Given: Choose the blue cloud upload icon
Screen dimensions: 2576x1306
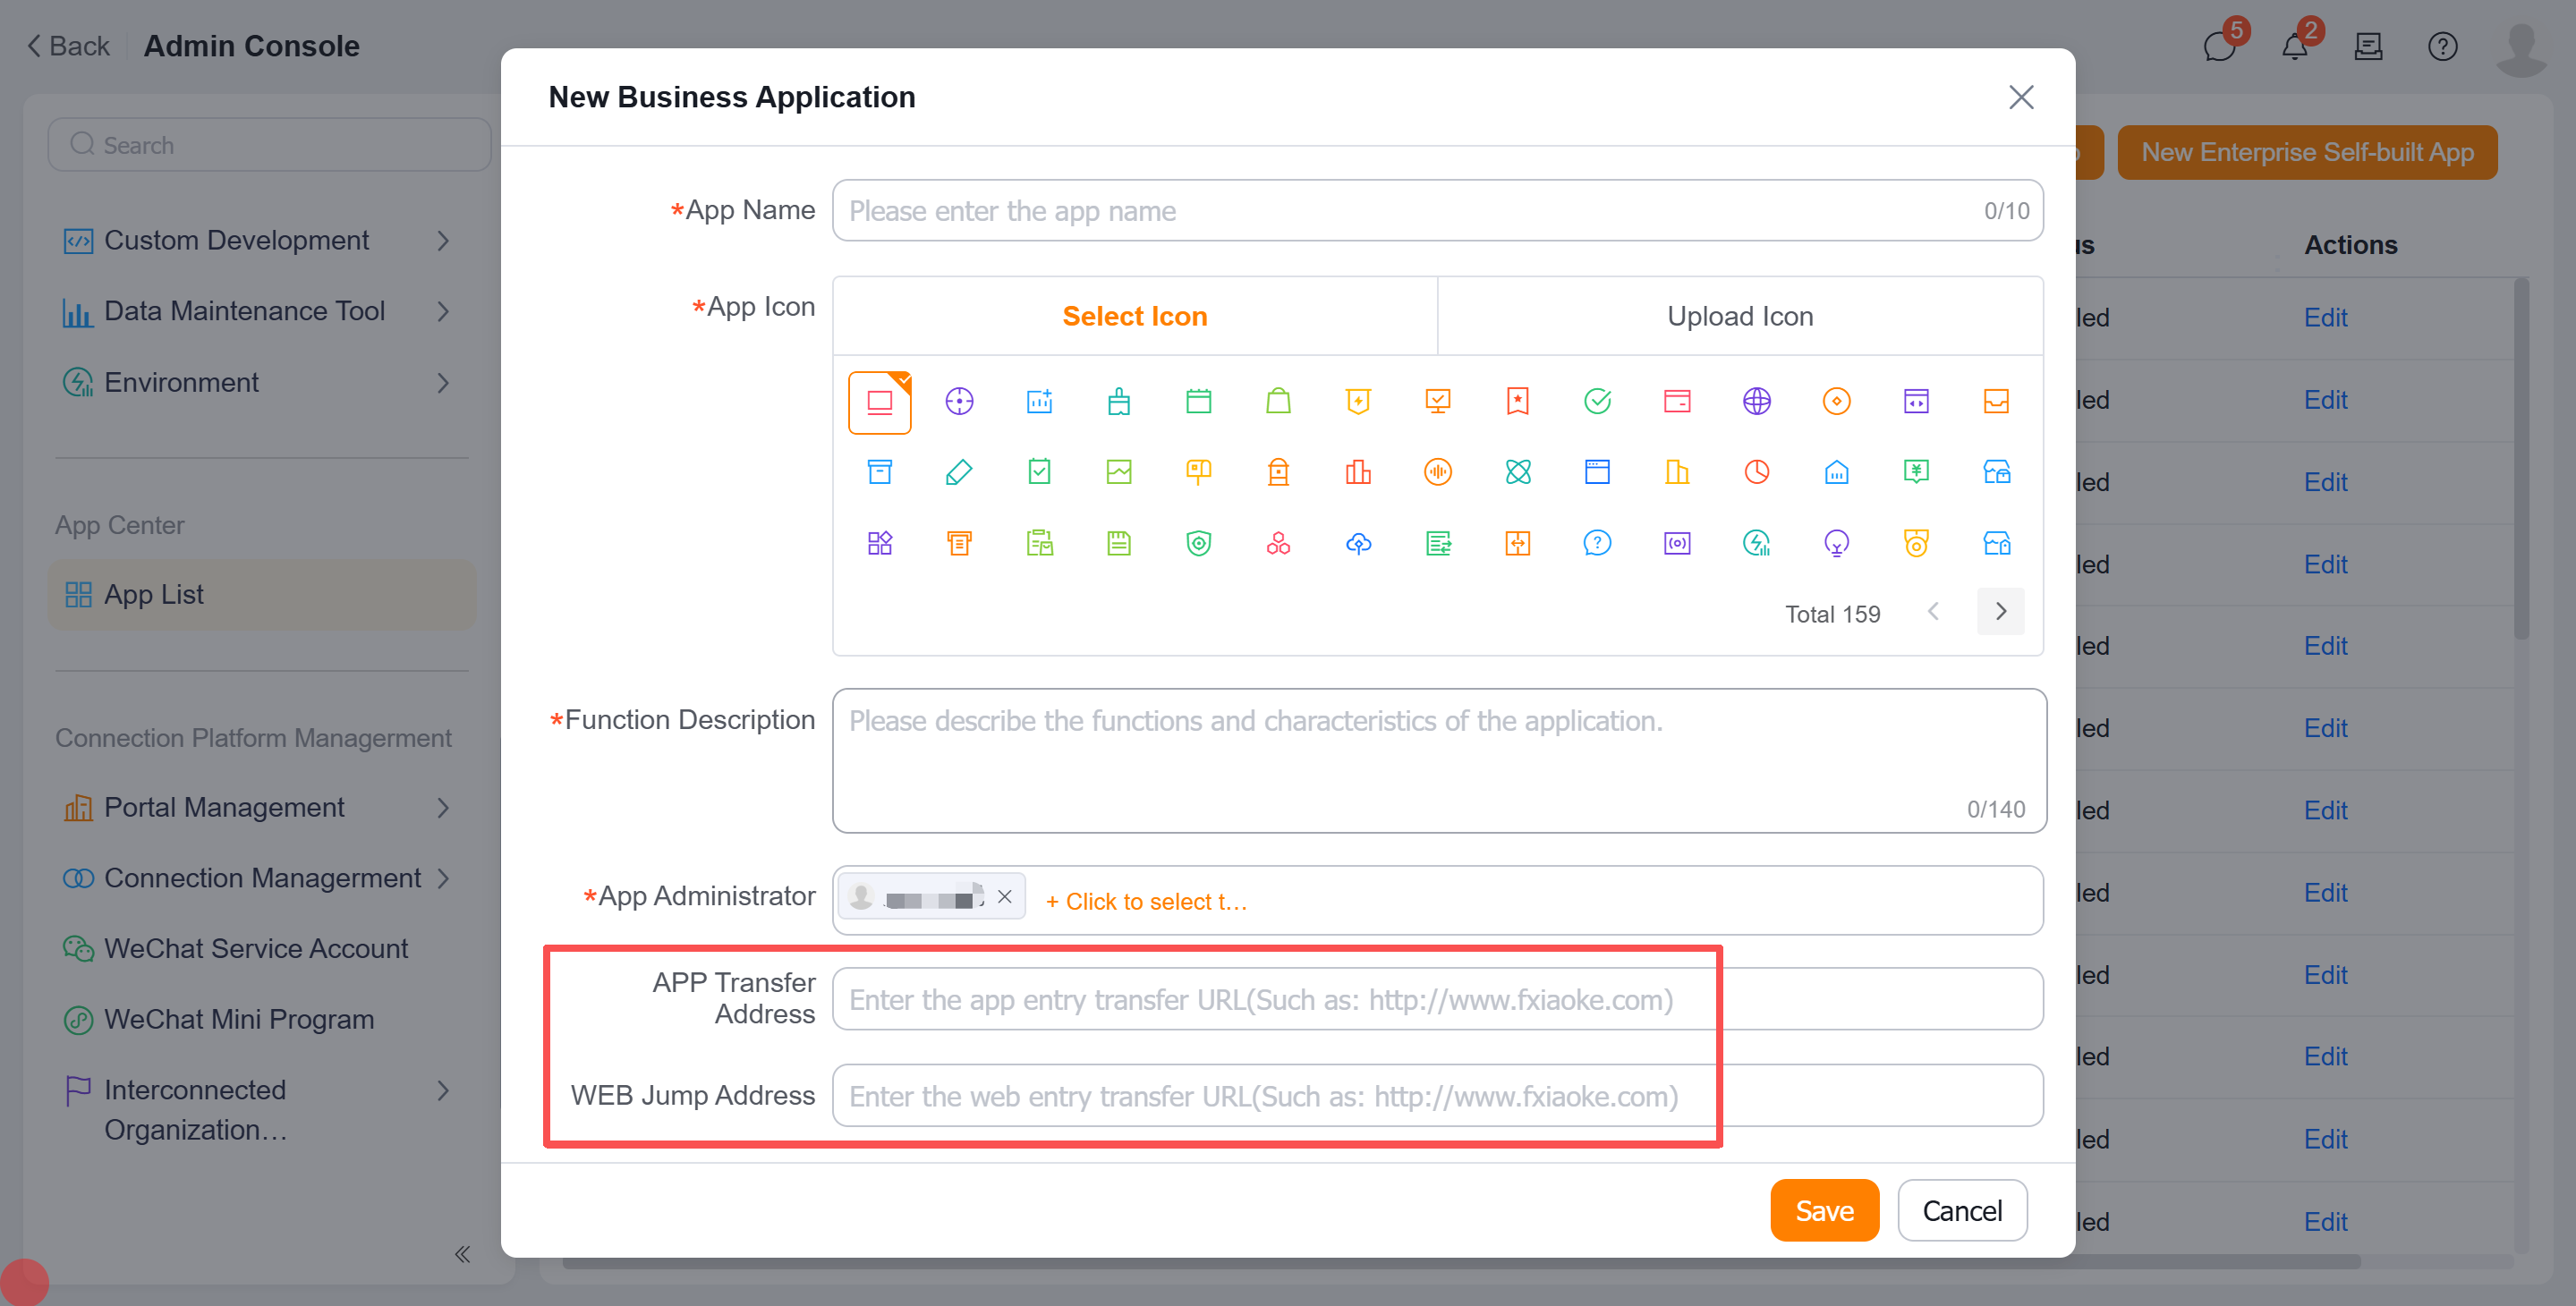Looking at the screenshot, I should pos(1358,543).
